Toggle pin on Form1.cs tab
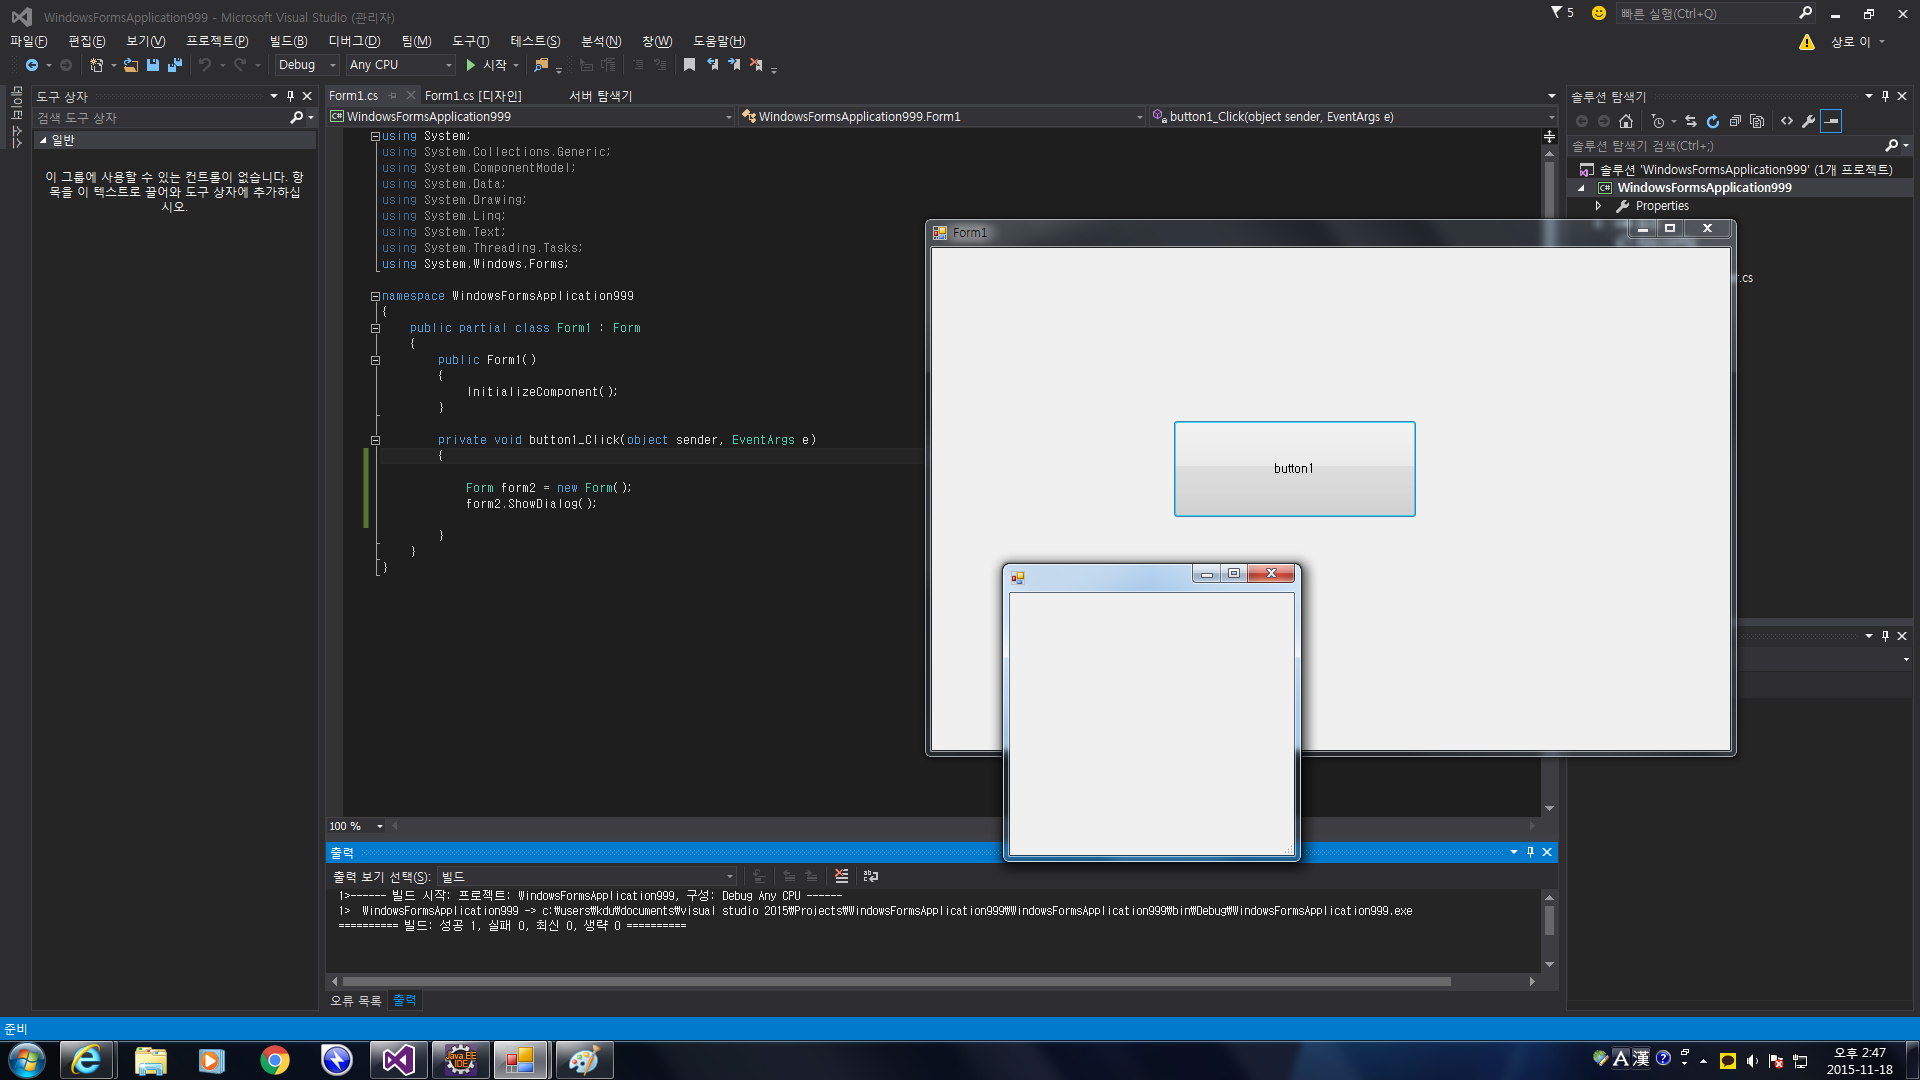 pos(393,96)
